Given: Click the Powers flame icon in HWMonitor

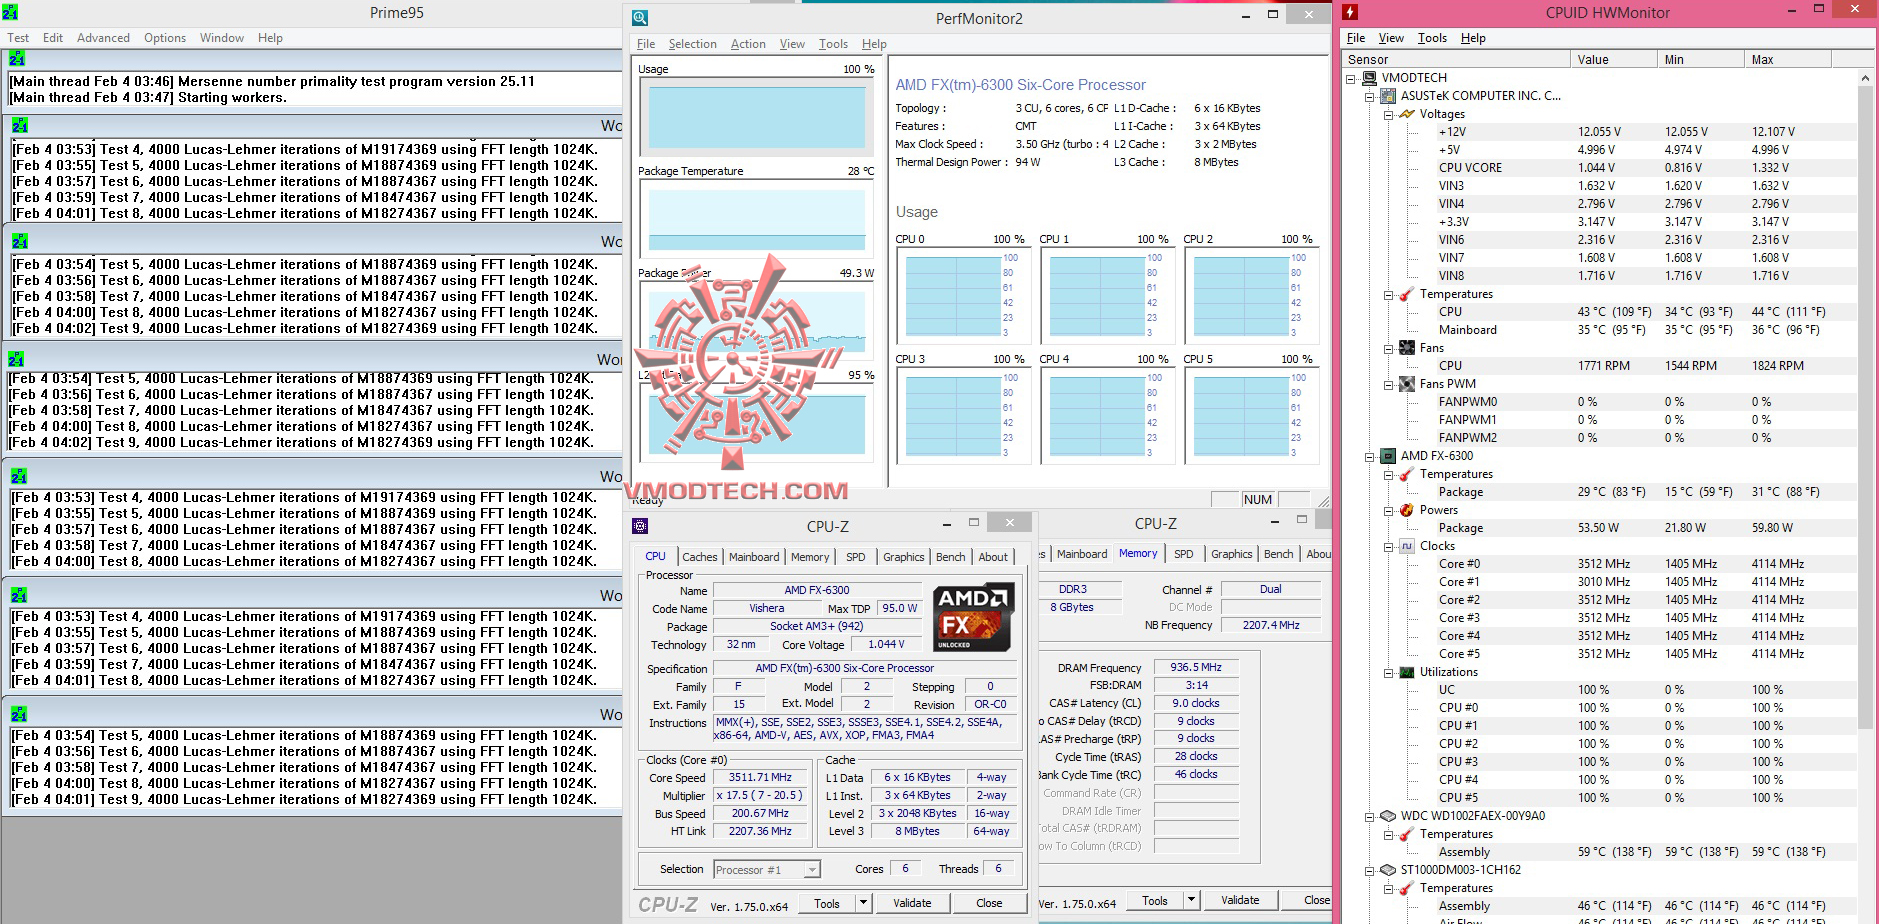Looking at the screenshot, I should click(x=1407, y=510).
